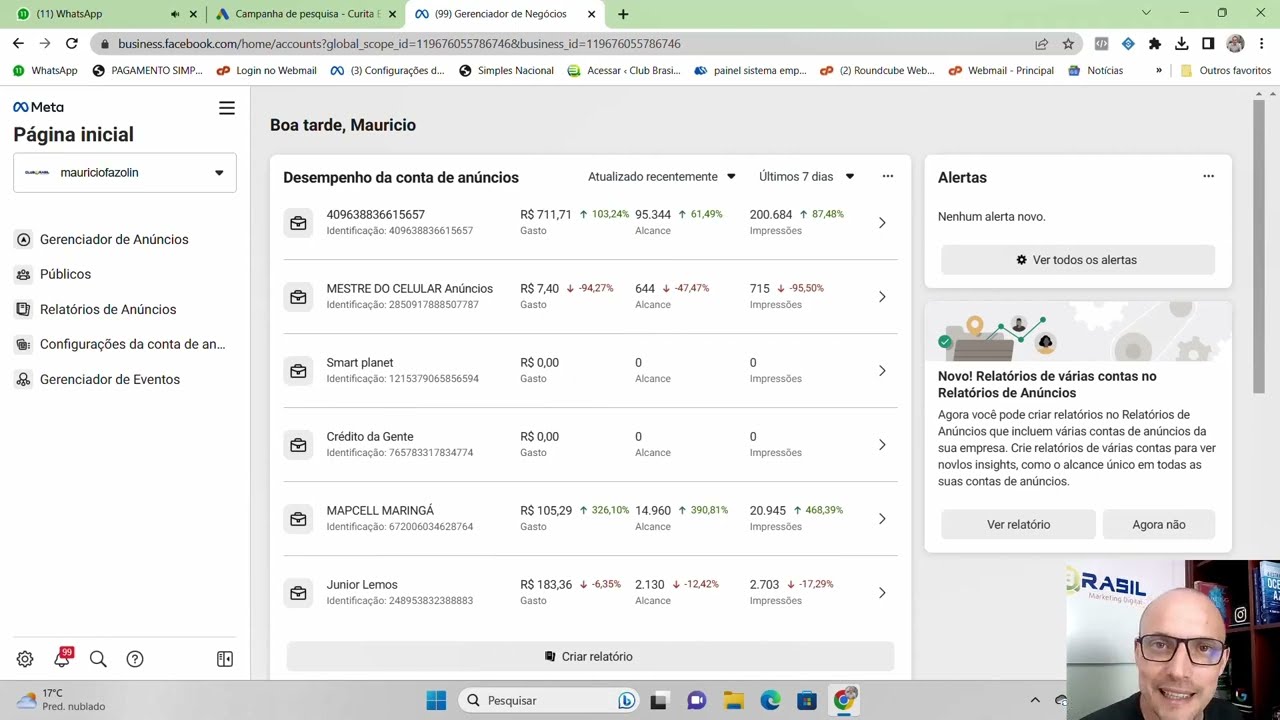Open Relatórios de Anúncios in sidebar

tap(108, 309)
